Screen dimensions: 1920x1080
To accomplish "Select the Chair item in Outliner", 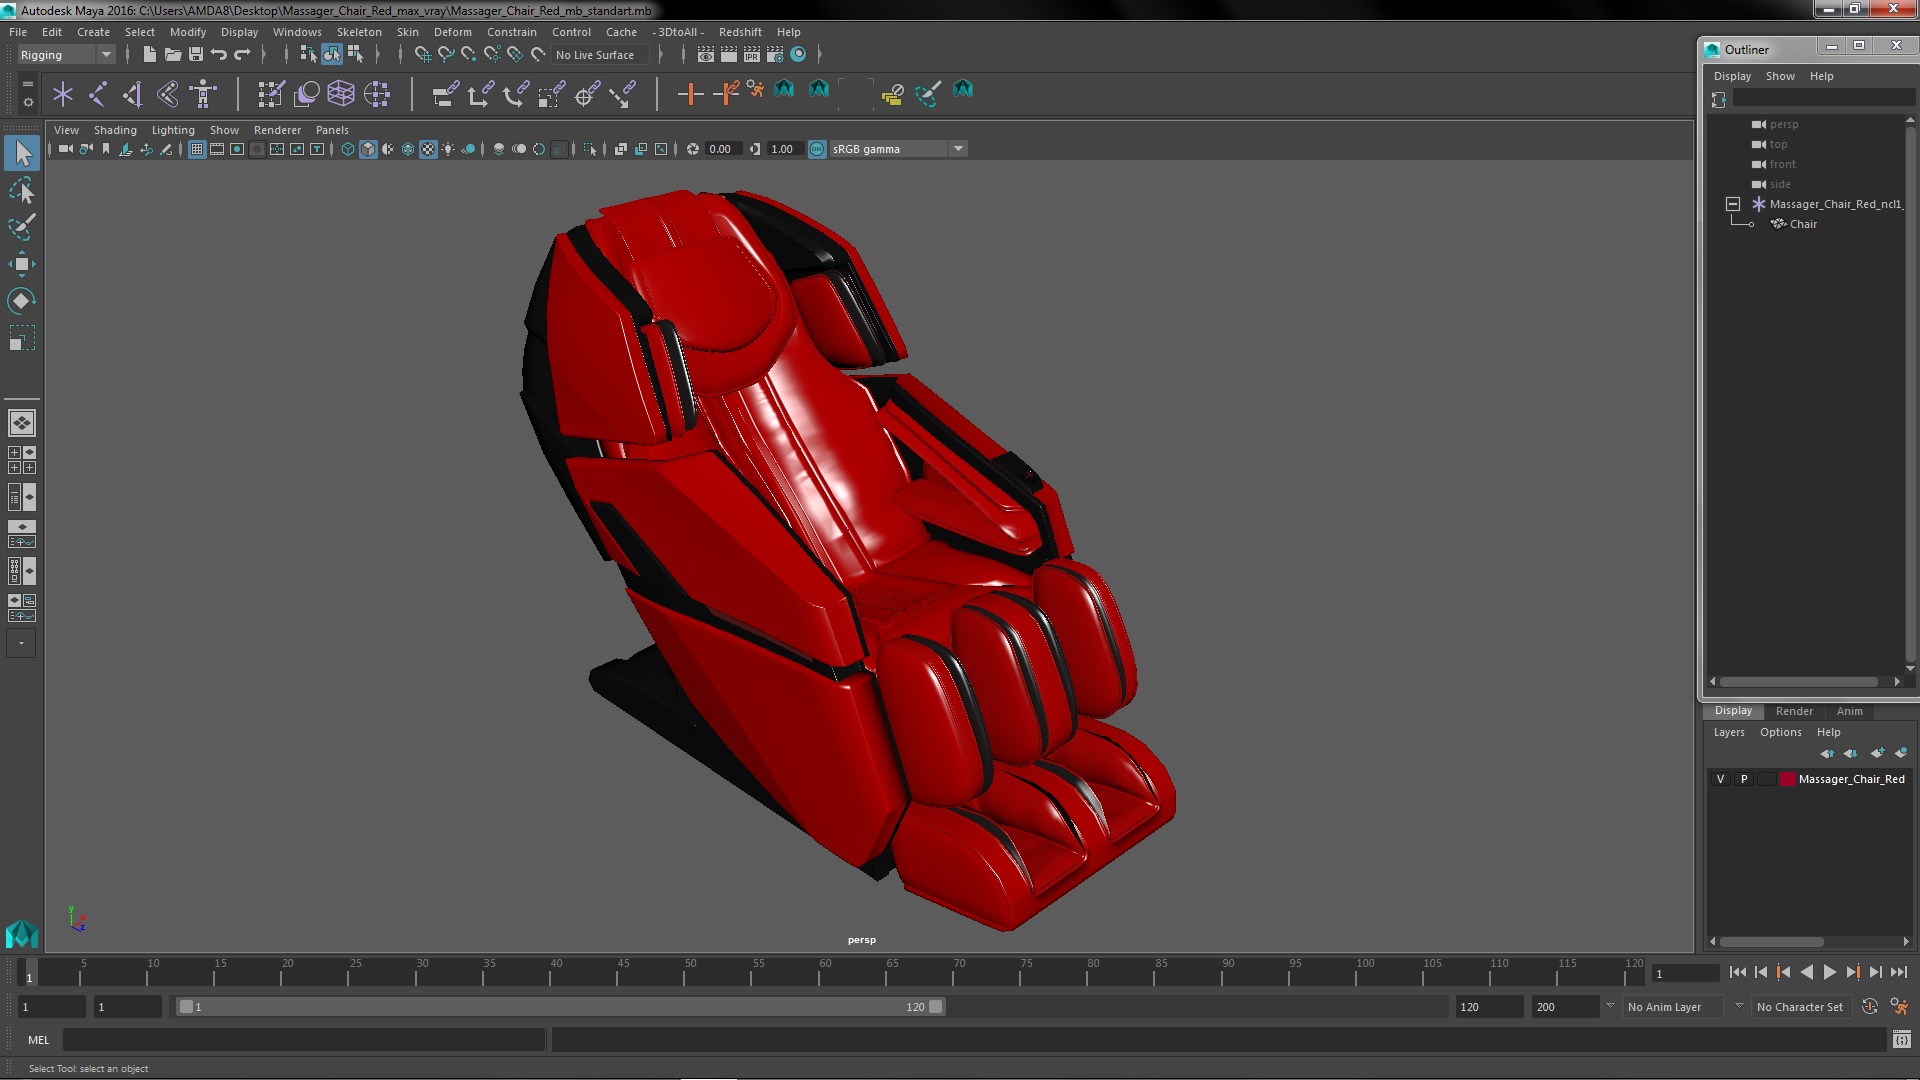I will (x=1803, y=224).
